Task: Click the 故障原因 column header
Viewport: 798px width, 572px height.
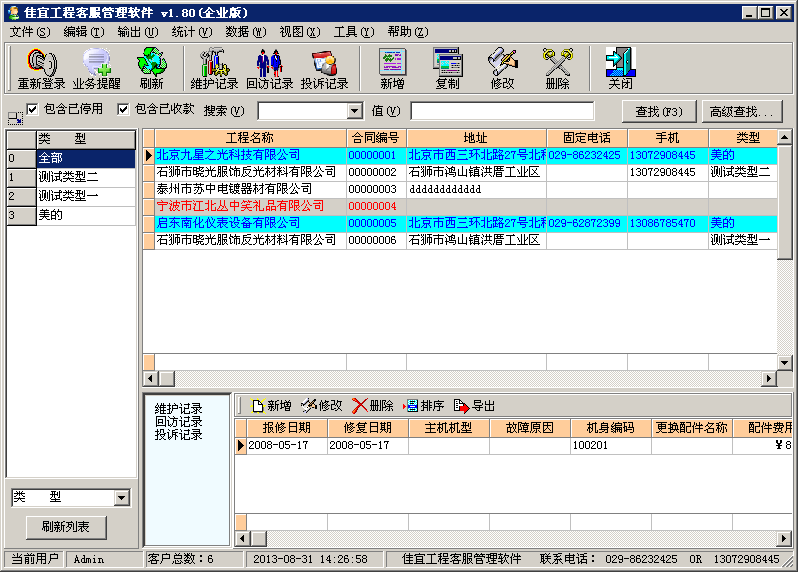Action: pos(529,428)
